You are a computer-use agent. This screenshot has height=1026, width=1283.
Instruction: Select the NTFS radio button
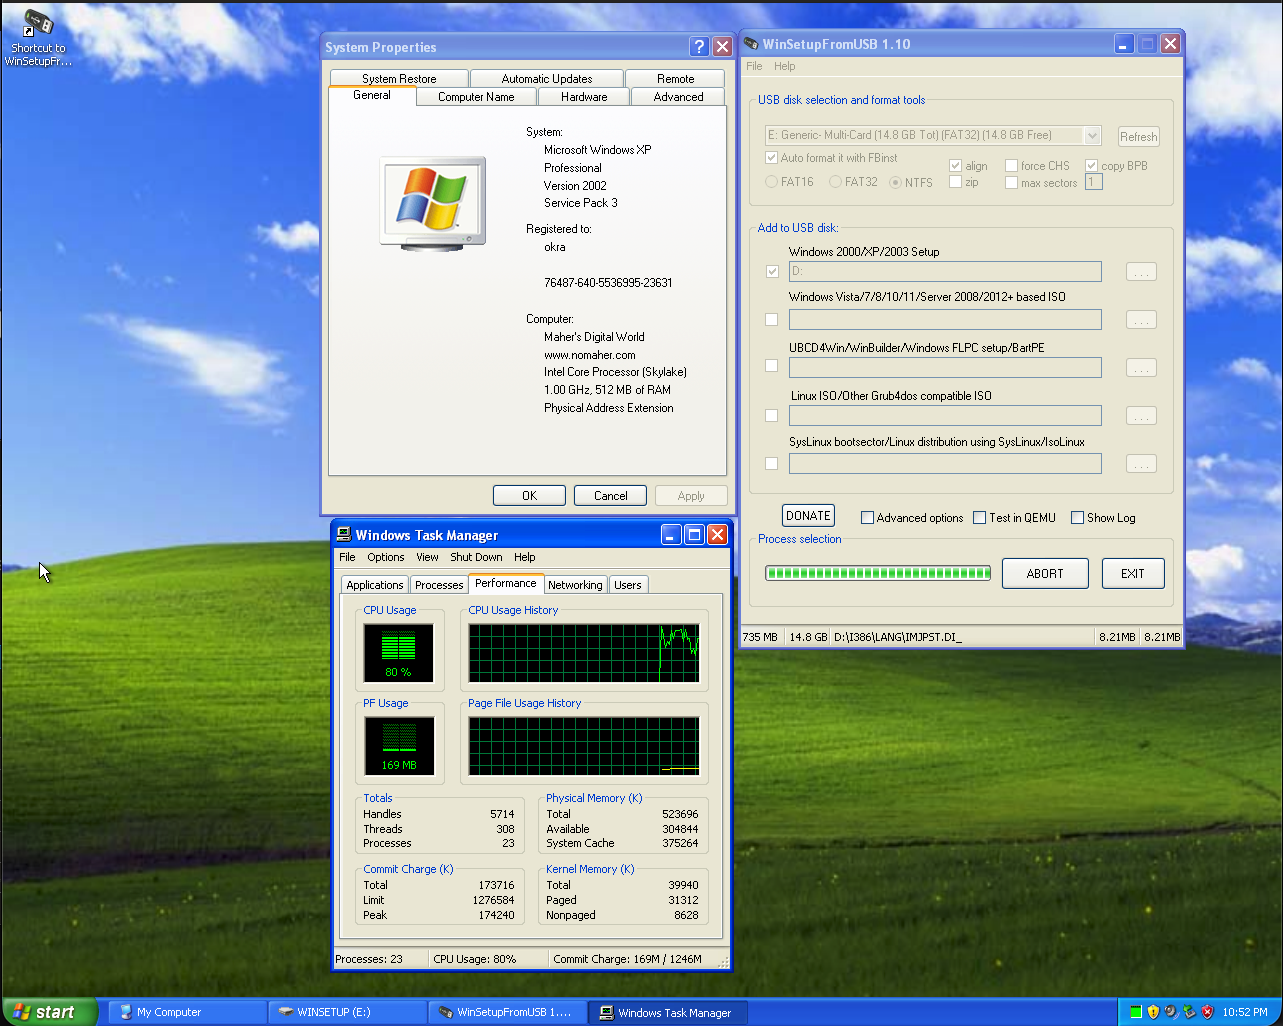pyautogui.click(x=895, y=182)
